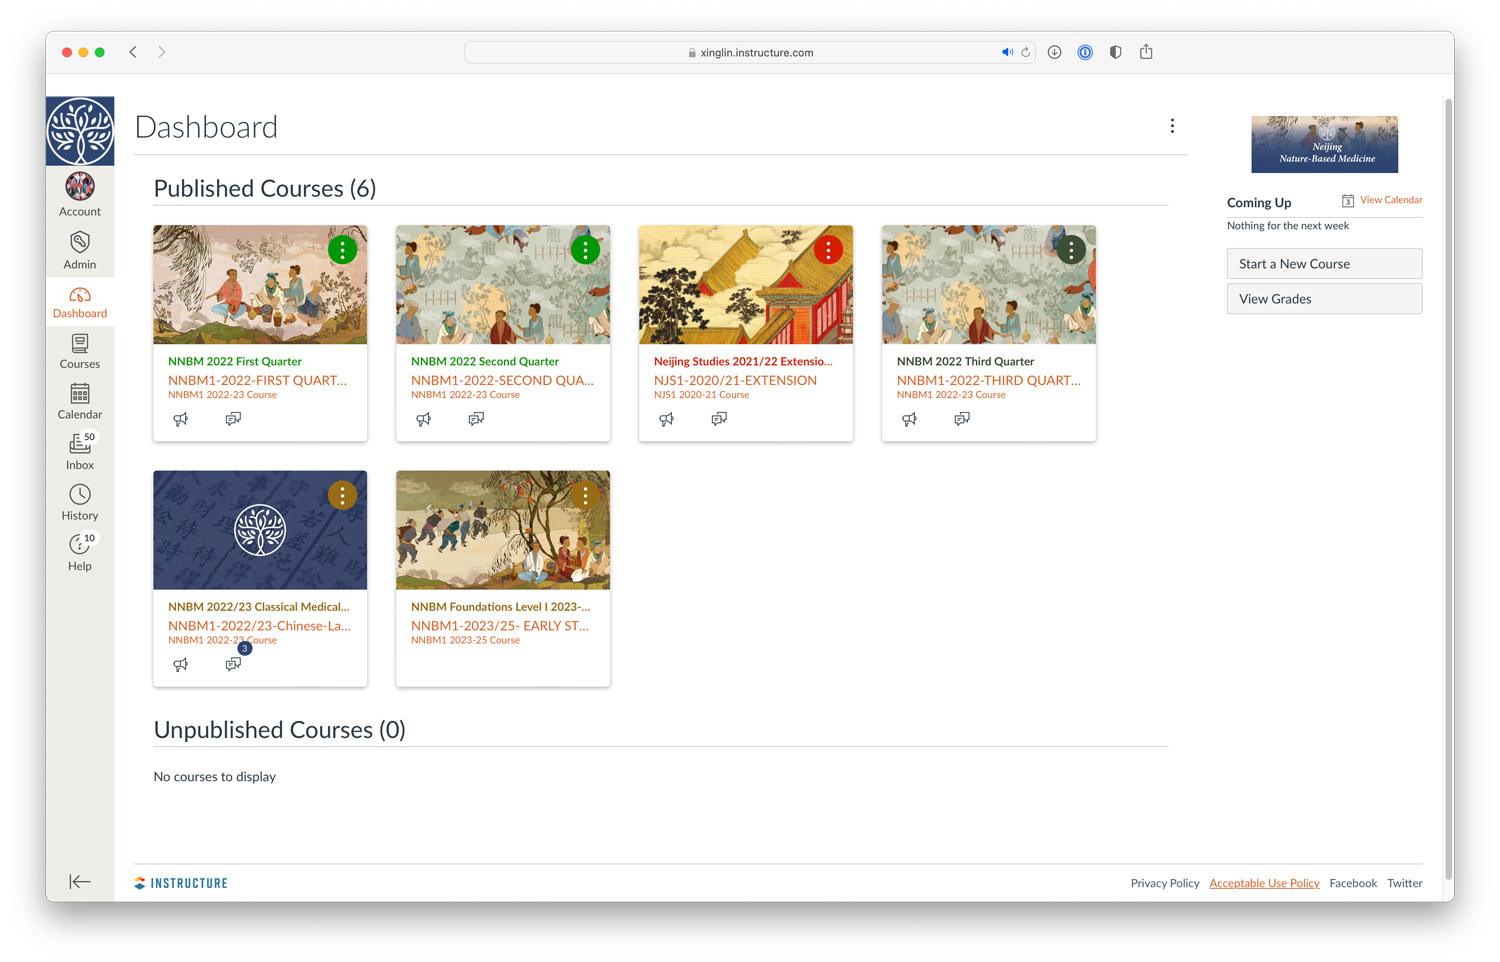This screenshot has height=962, width=1500.
Task: Open the Facebook footer link
Action: click(1353, 883)
